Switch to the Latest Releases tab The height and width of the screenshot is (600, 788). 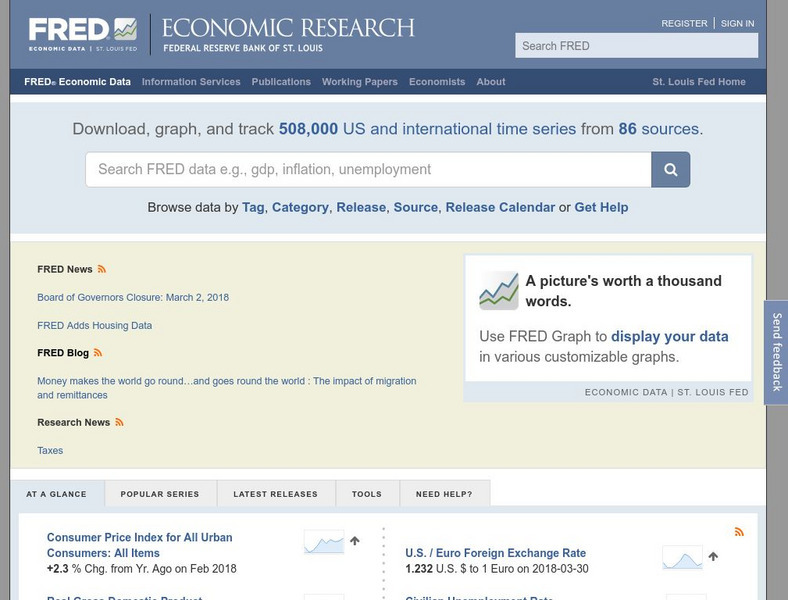coord(275,494)
